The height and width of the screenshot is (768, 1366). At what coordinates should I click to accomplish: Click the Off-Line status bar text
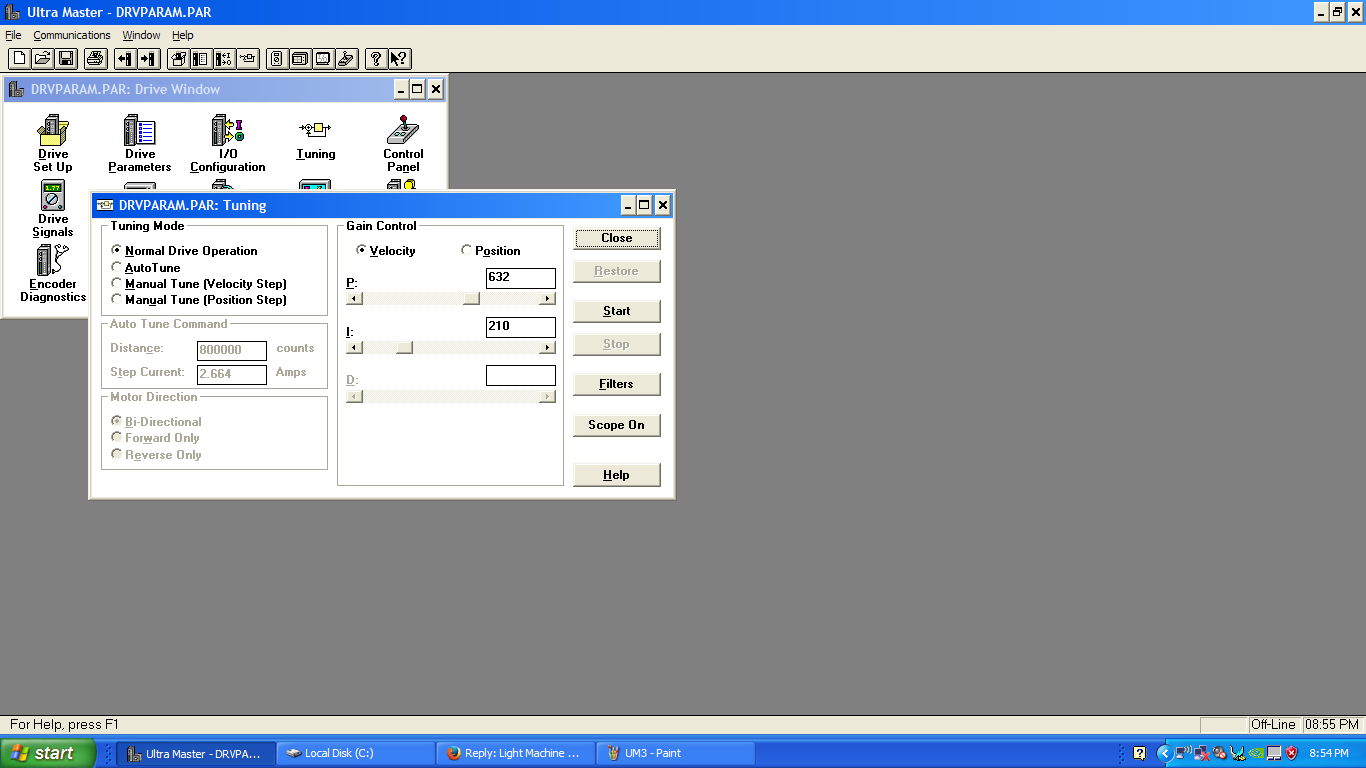(x=1273, y=725)
